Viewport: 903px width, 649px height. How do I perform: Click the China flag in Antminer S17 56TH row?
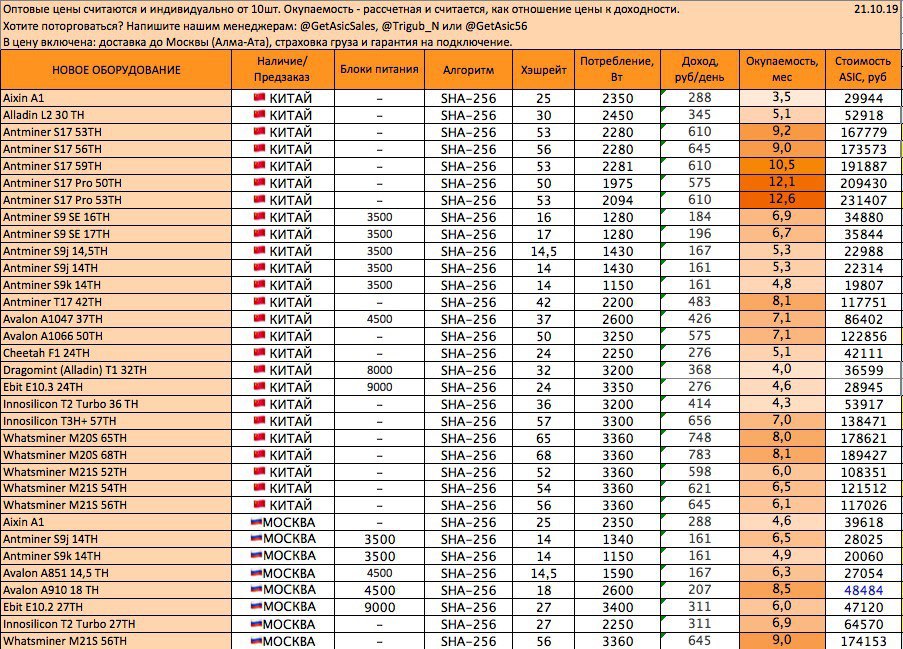(x=259, y=148)
